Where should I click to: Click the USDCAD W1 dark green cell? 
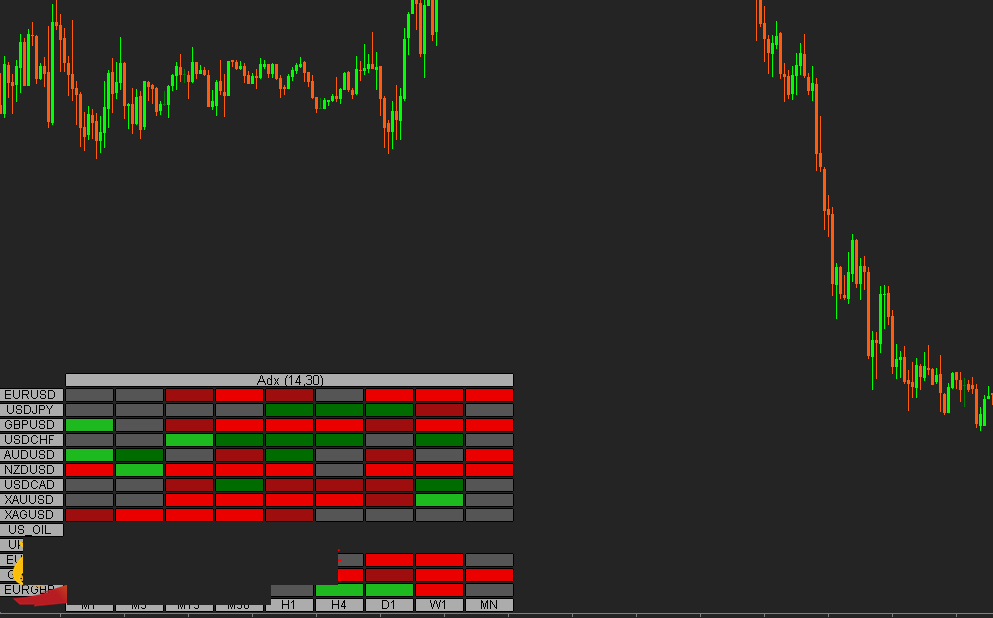click(439, 485)
